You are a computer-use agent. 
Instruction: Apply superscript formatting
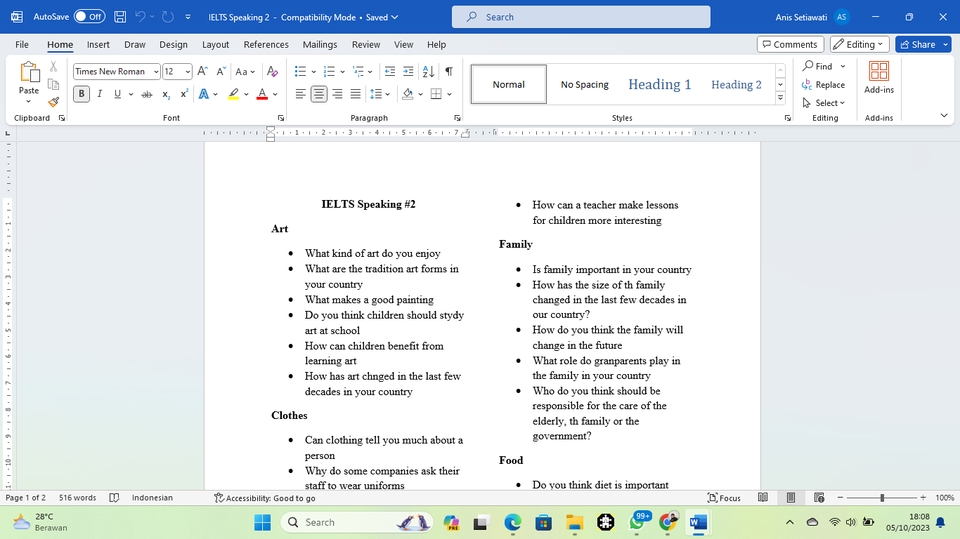point(184,94)
